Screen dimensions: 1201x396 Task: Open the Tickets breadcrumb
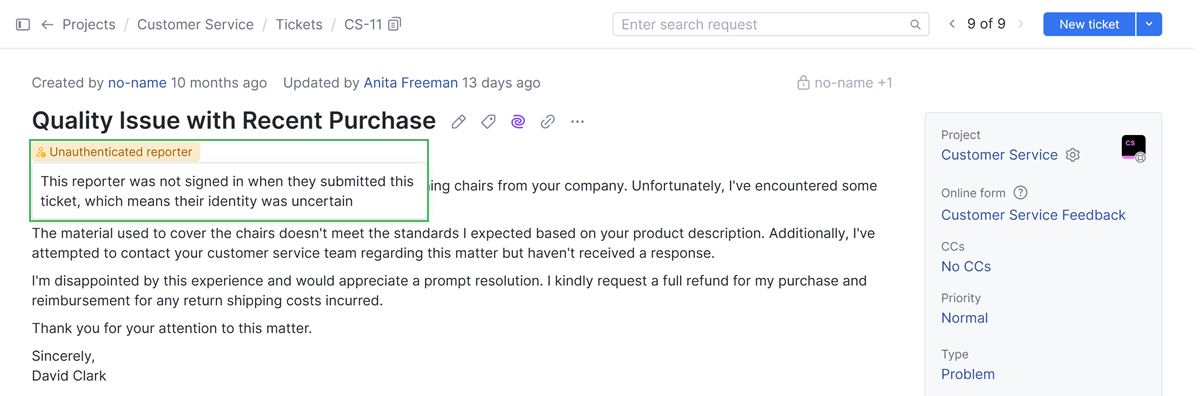click(x=299, y=24)
